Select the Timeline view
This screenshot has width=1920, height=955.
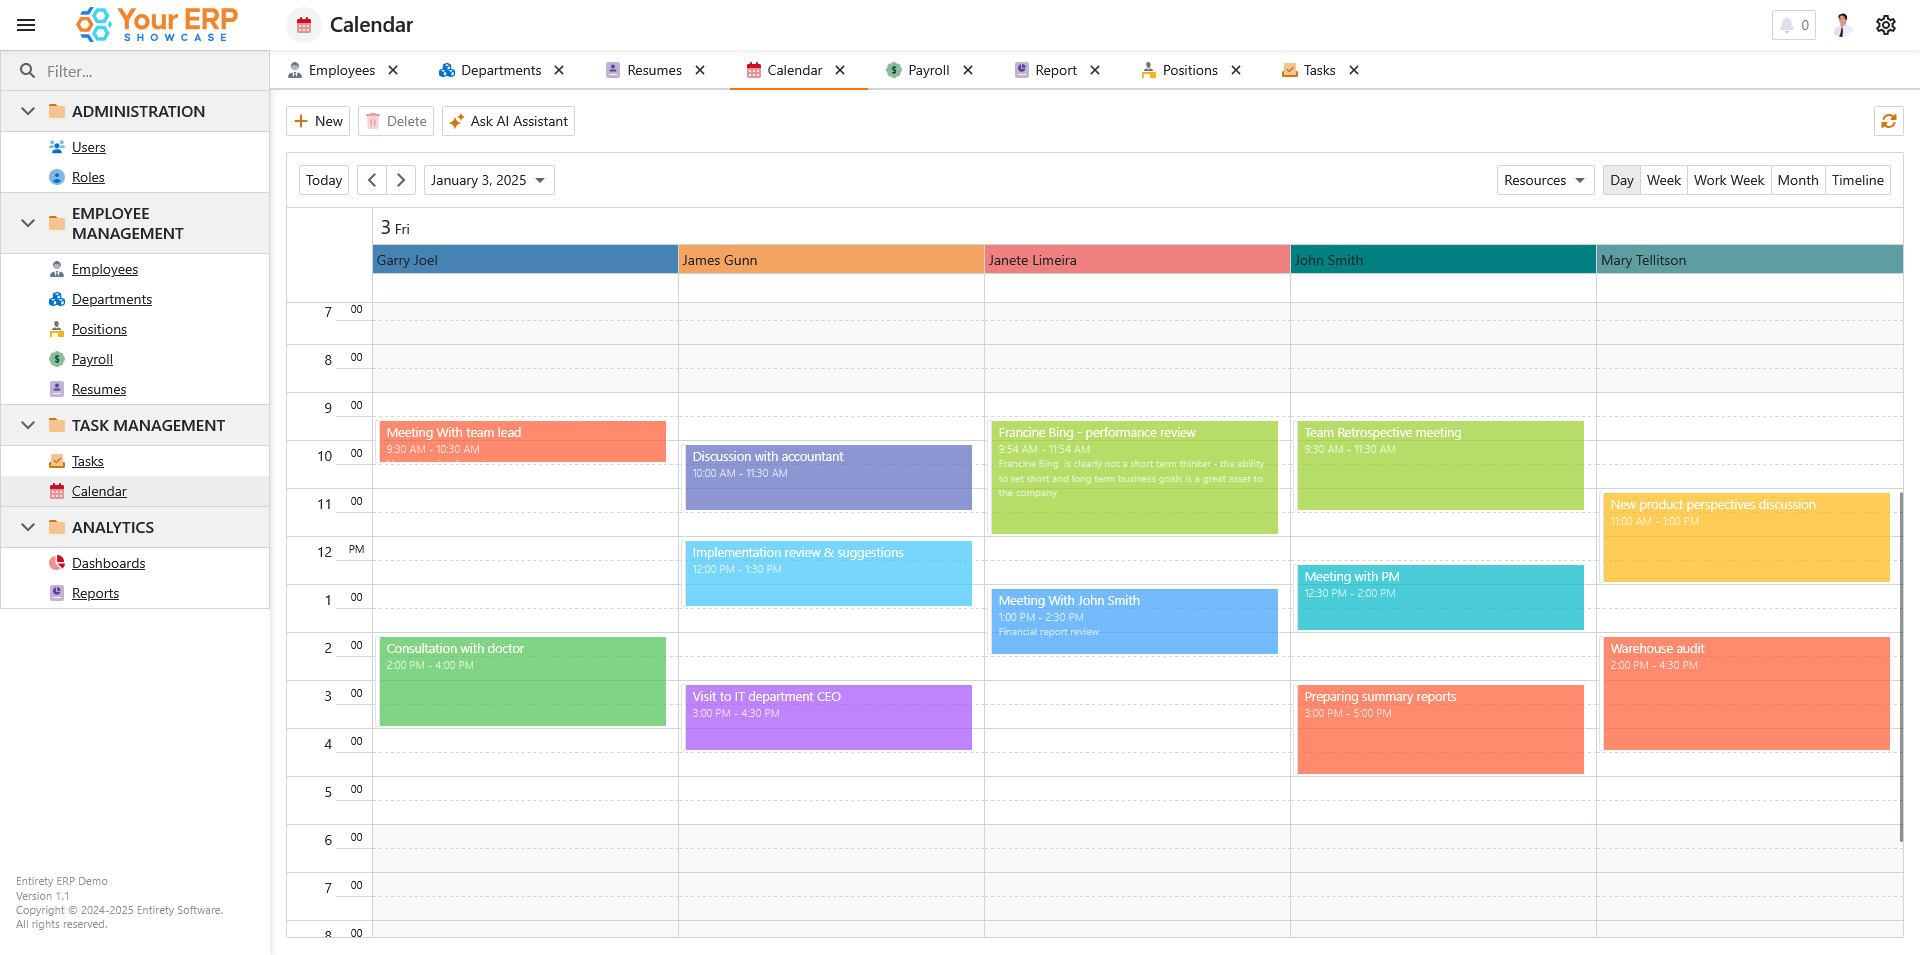coord(1857,180)
